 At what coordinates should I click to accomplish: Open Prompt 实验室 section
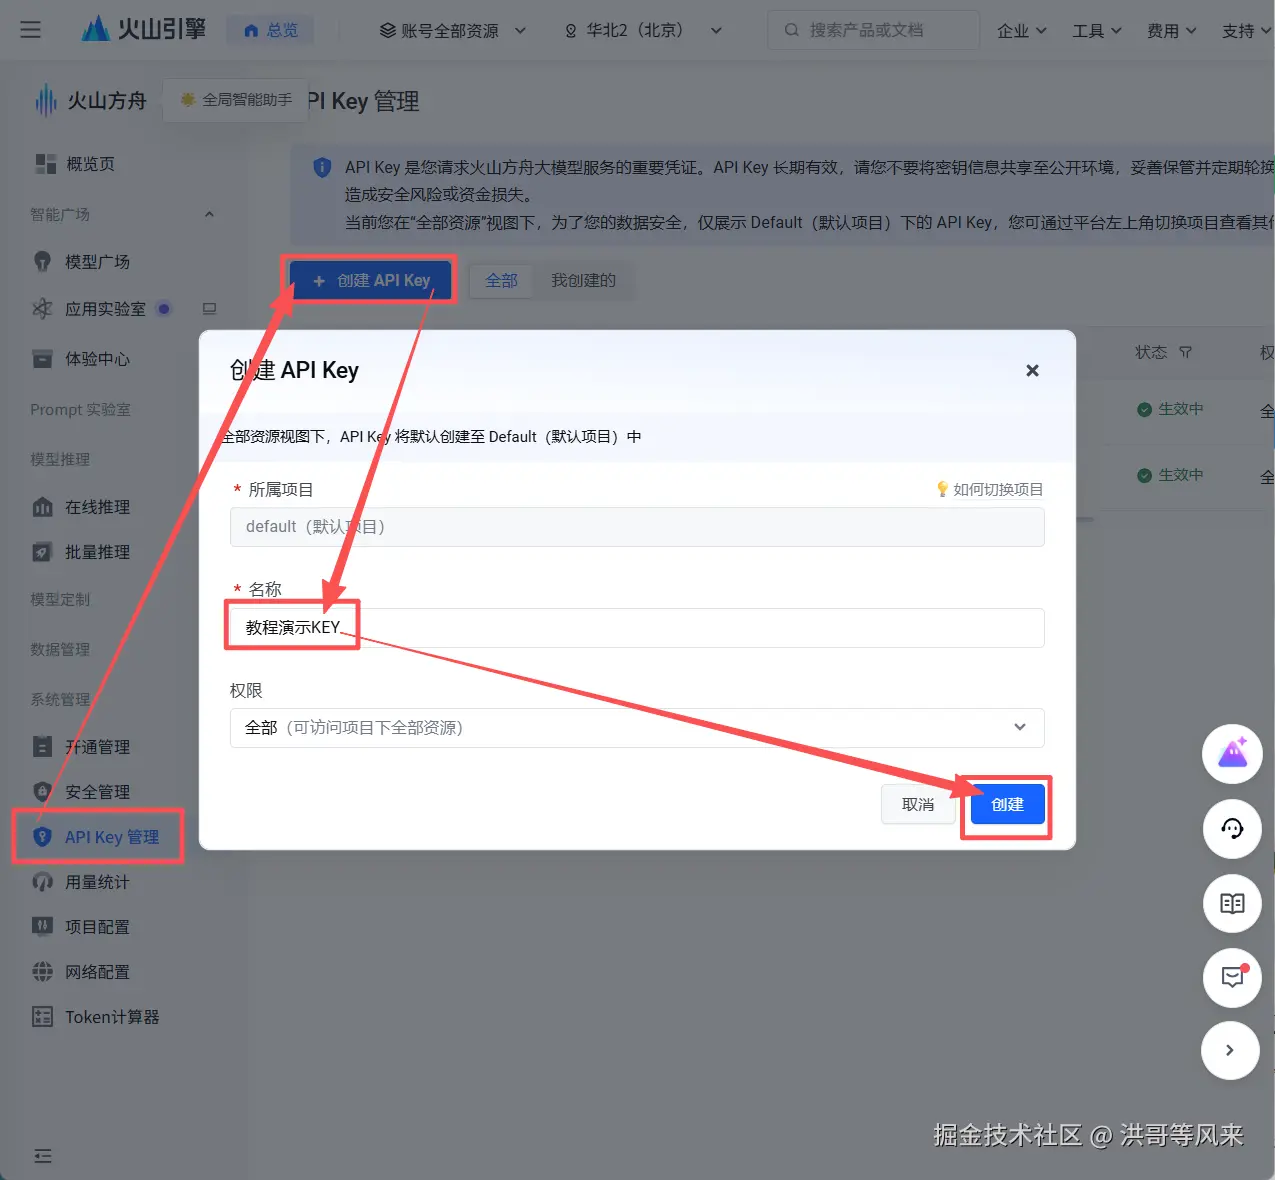click(80, 410)
